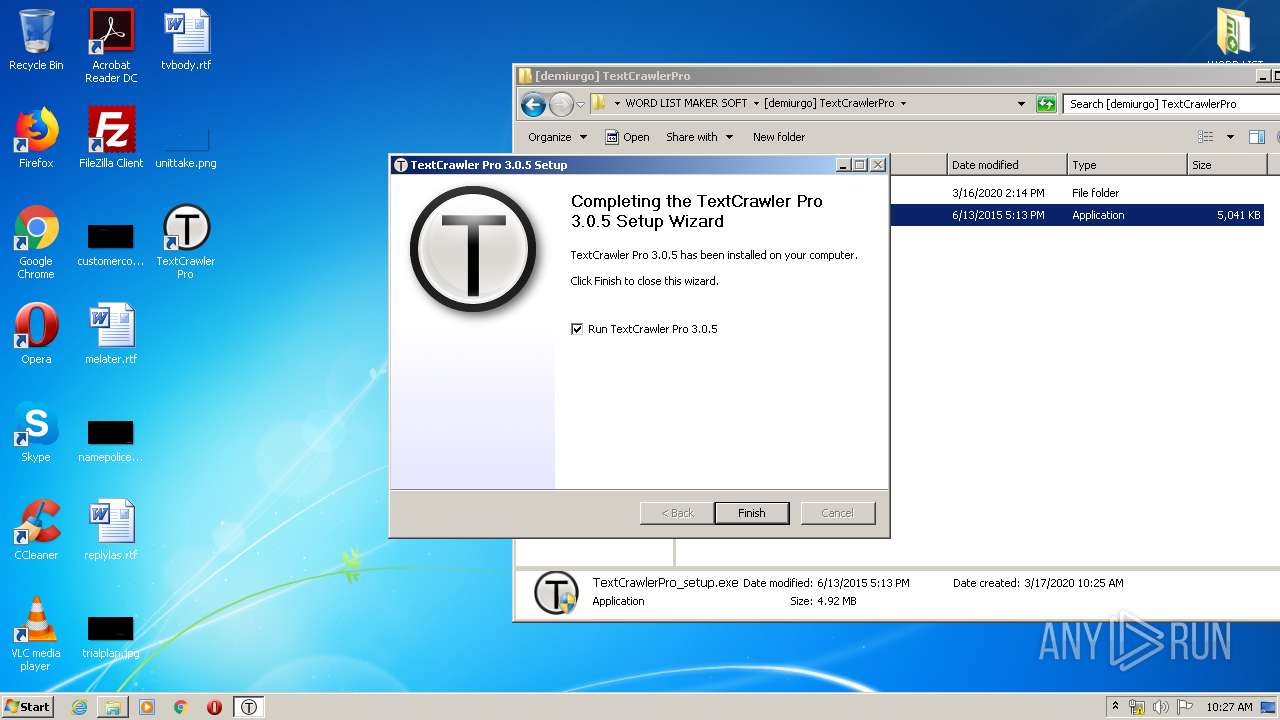Sort by Type column header
The width and height of the screenshot is (1280, 720).
point(1127,165)
